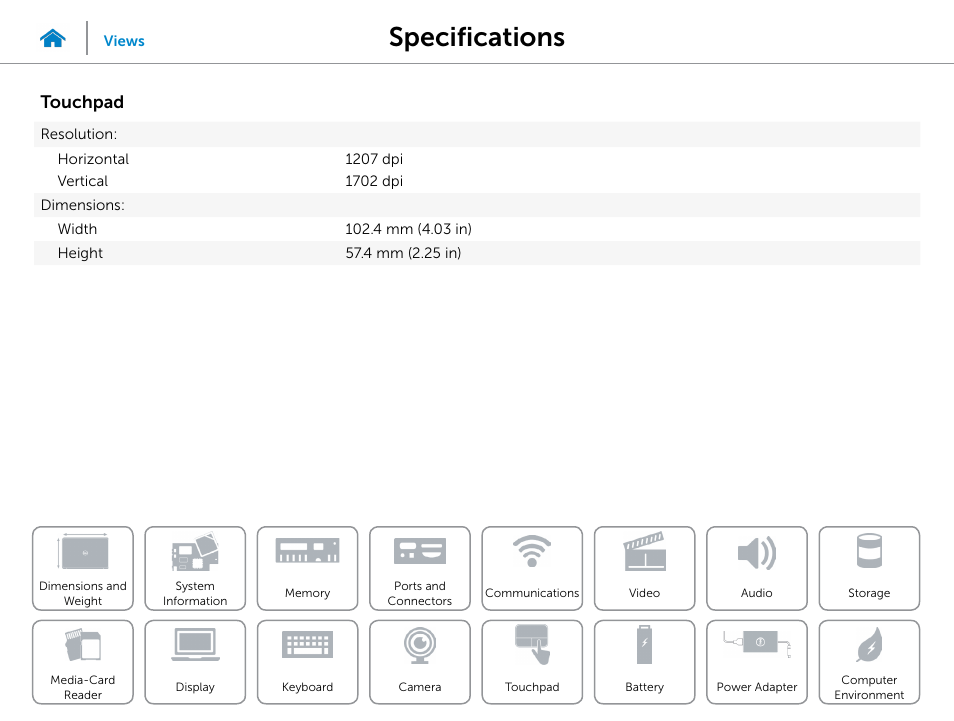Open the Keyboard specifications tile
The width and height of the screenshot is (954, 721).
pos(307,662)
